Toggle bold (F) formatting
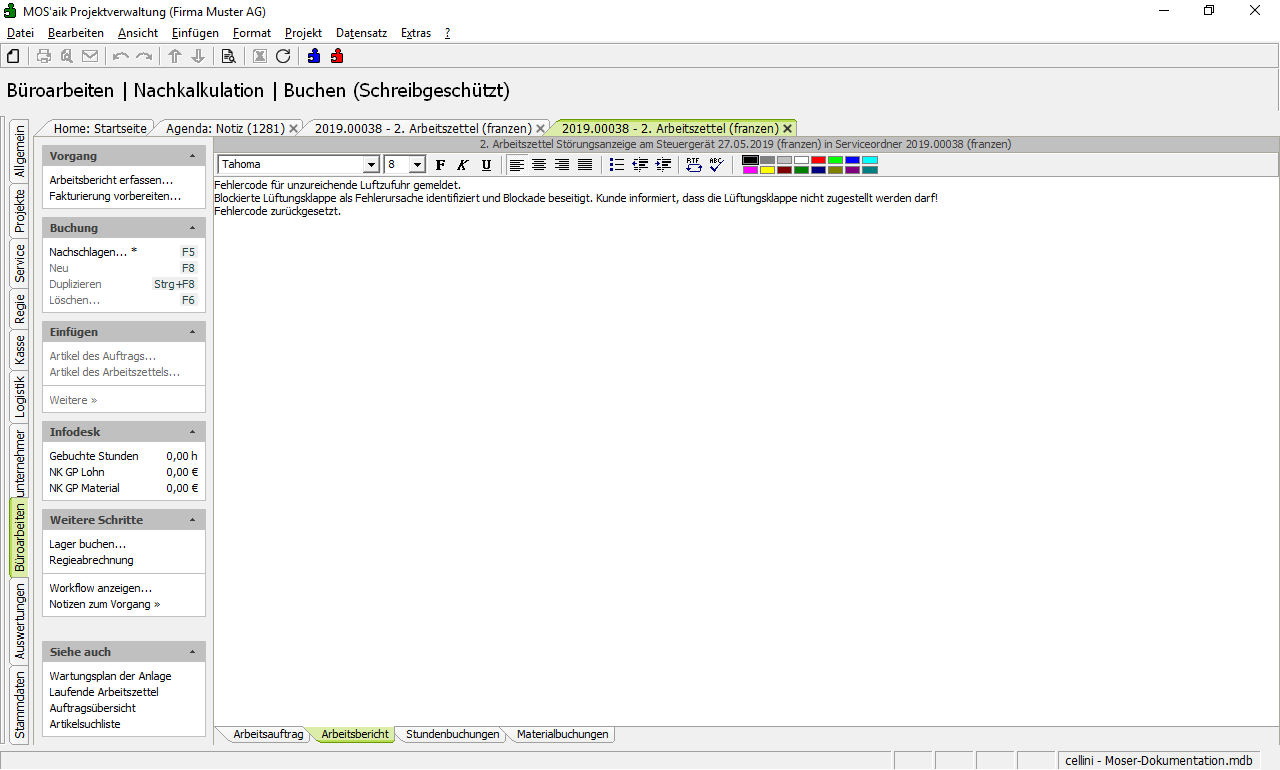 pyautogui.click(x=440, y=165)
